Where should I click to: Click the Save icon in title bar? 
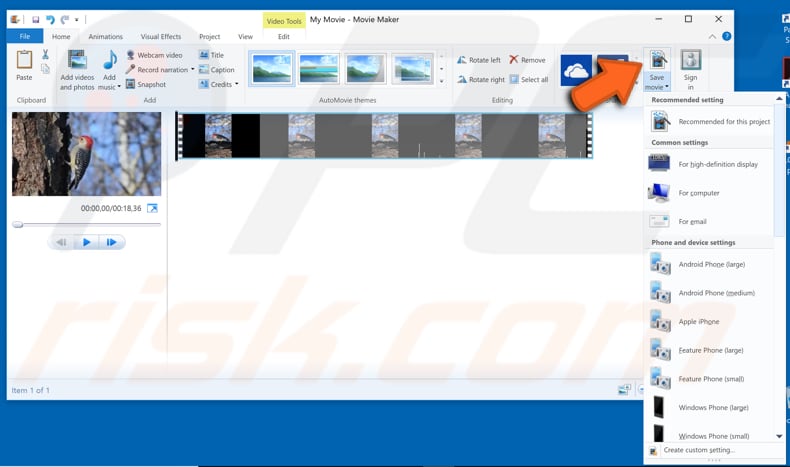point(36,20)
